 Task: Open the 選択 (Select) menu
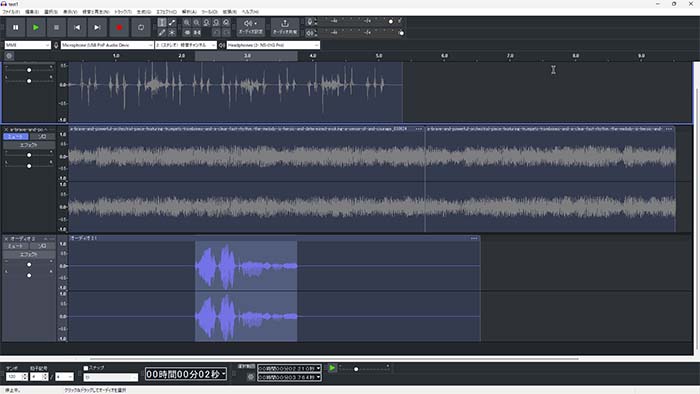(x=50, y=12)
